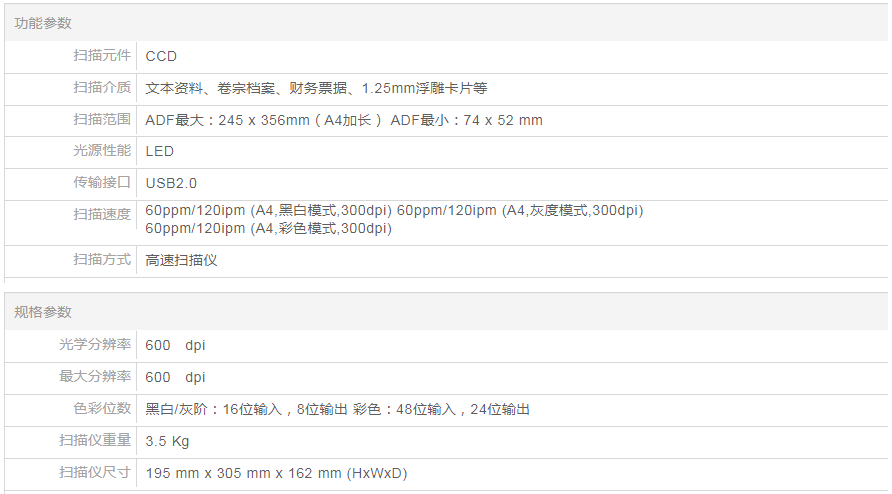892x494 pixels.
Task: Select the 扫描元件 row label
Action: pos(102,56)
